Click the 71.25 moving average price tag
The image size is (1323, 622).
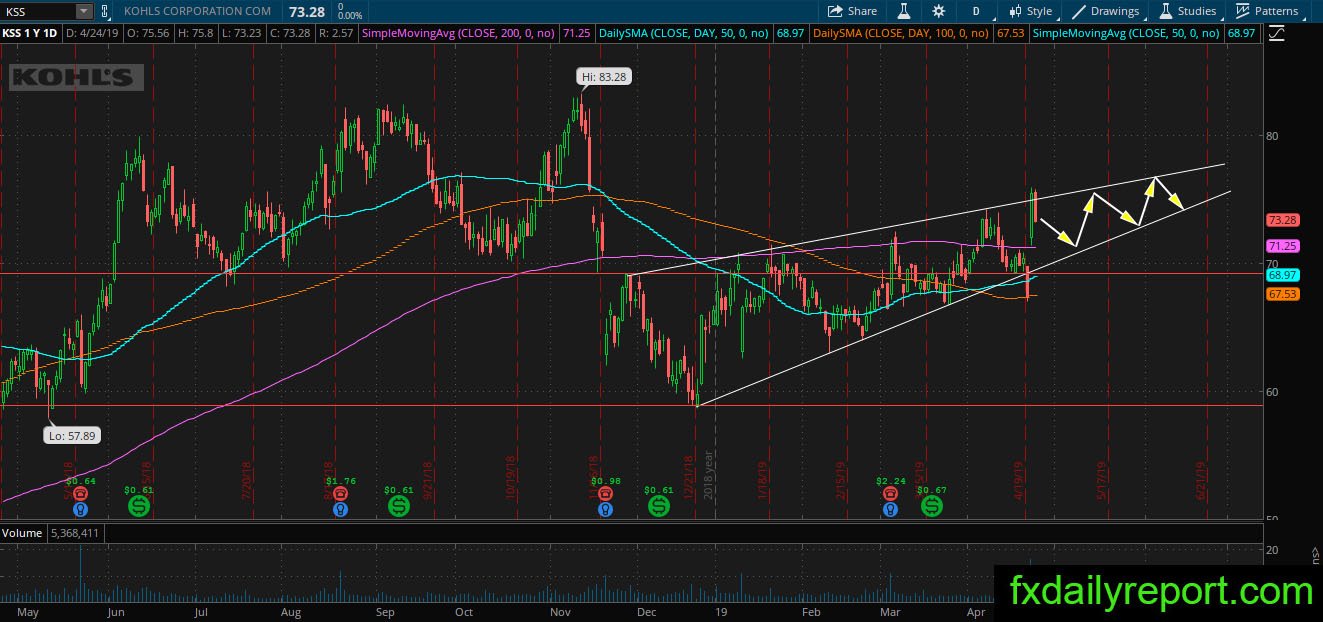coord(1281,246)
